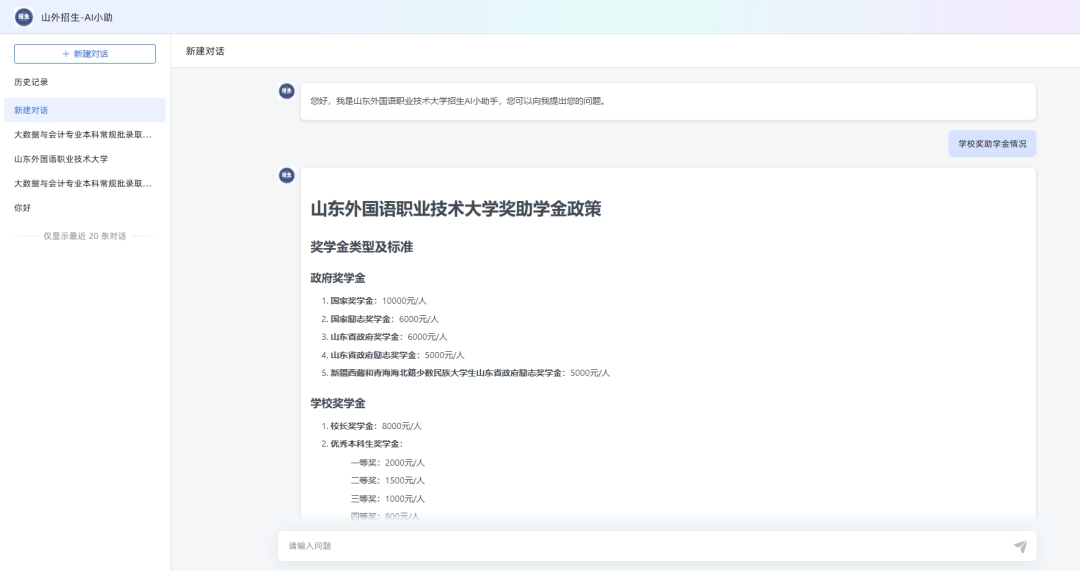Image resolution: width=1080 pixels, height=572 pixels.
Task: Open the 大数据与会计 conversation directly below 新建对话
Action: 83,134
